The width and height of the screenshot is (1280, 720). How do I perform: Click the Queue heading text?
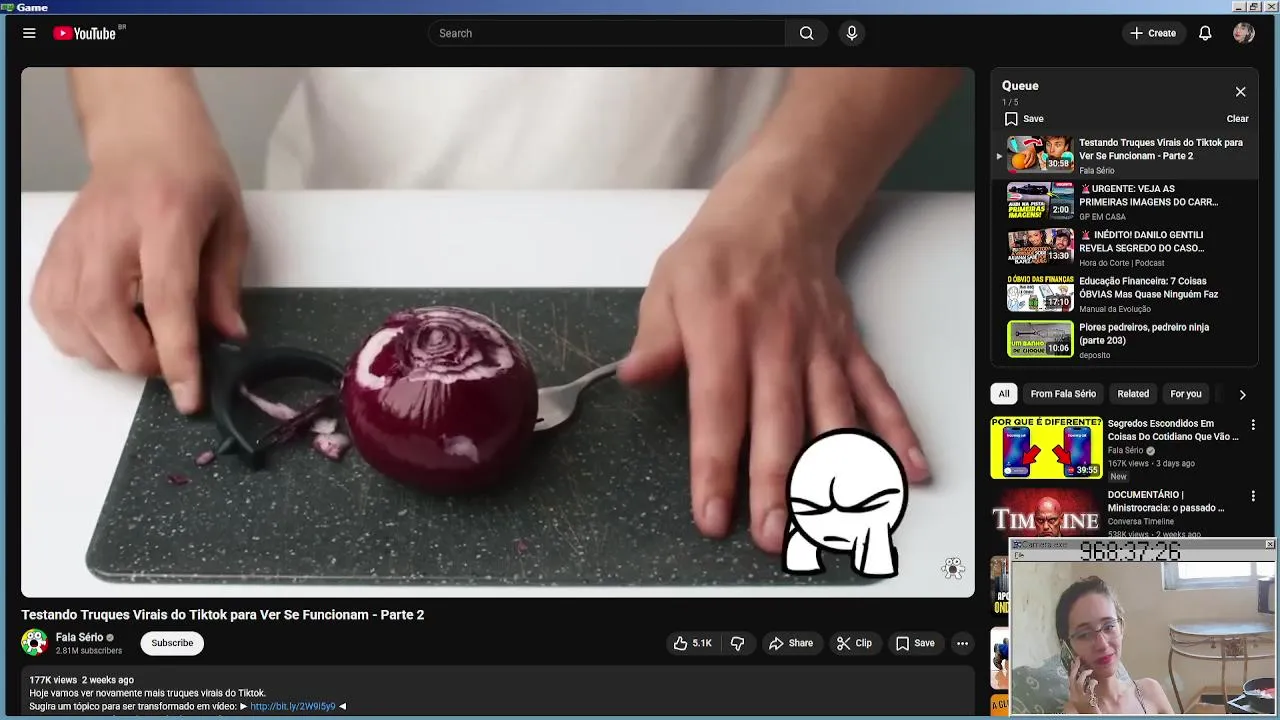coord(1020,86)
